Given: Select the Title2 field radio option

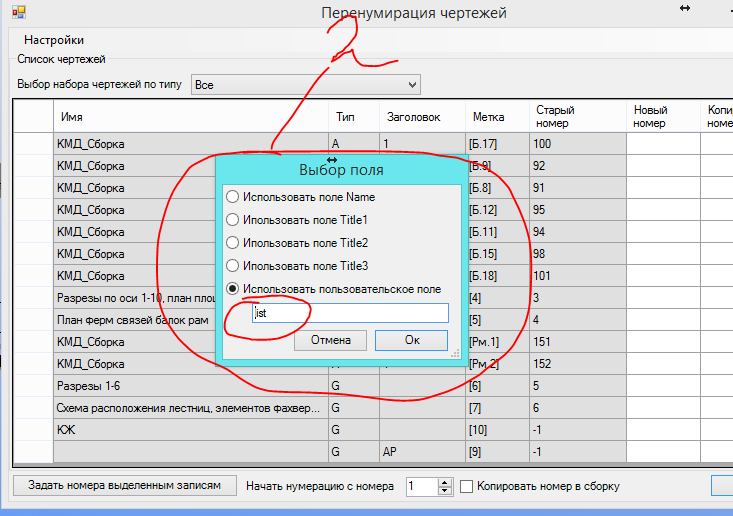Looking at the screenshot, I should click(x=233, y=243).
